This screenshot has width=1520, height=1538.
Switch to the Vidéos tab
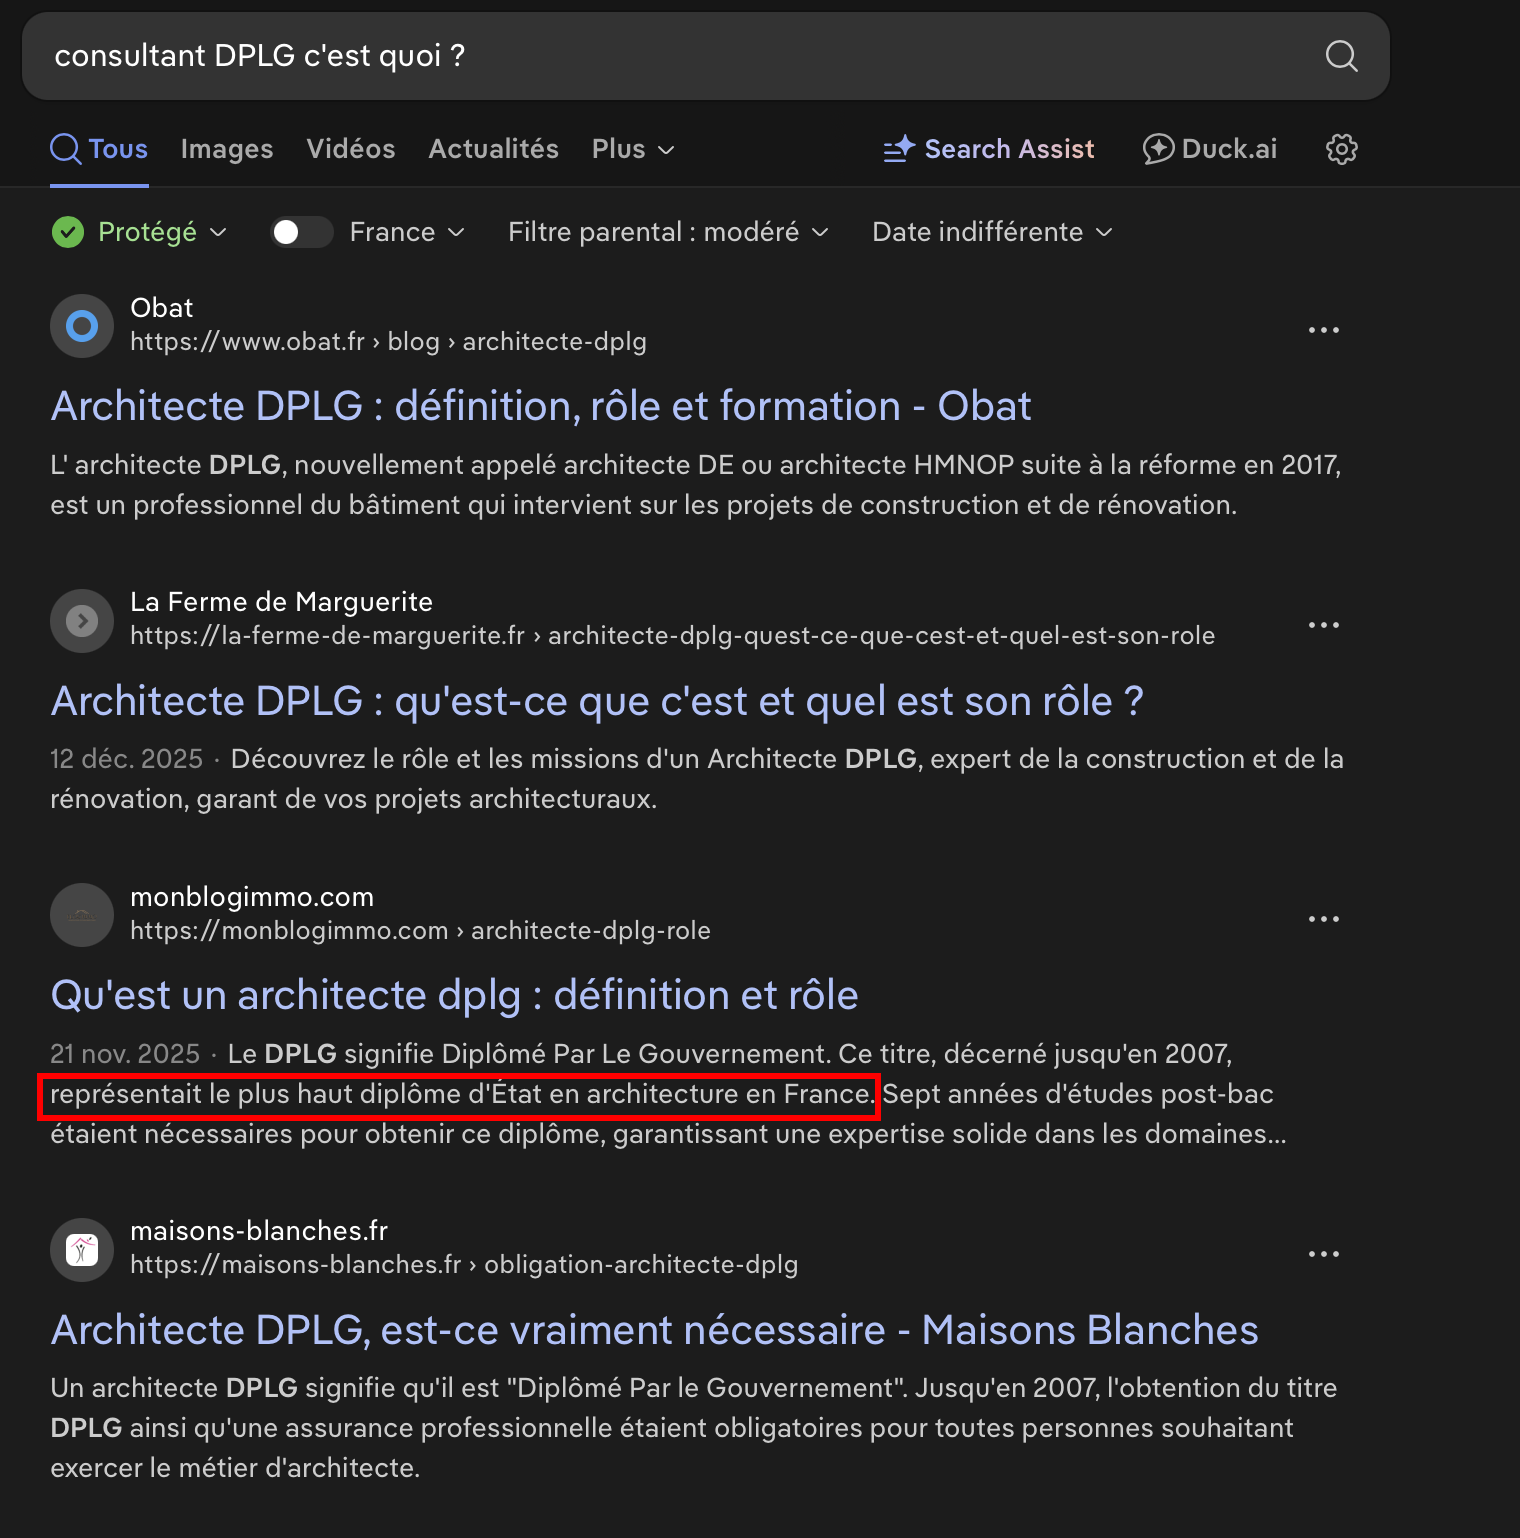click(x=351, y=149)
